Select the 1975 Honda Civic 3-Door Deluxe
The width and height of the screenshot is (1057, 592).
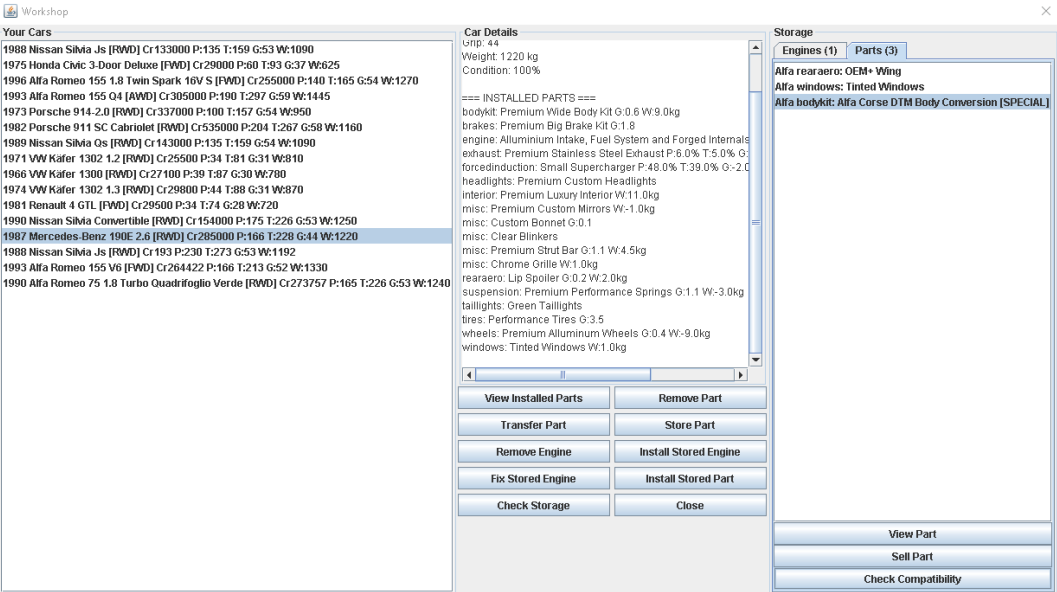click(226, 65)
